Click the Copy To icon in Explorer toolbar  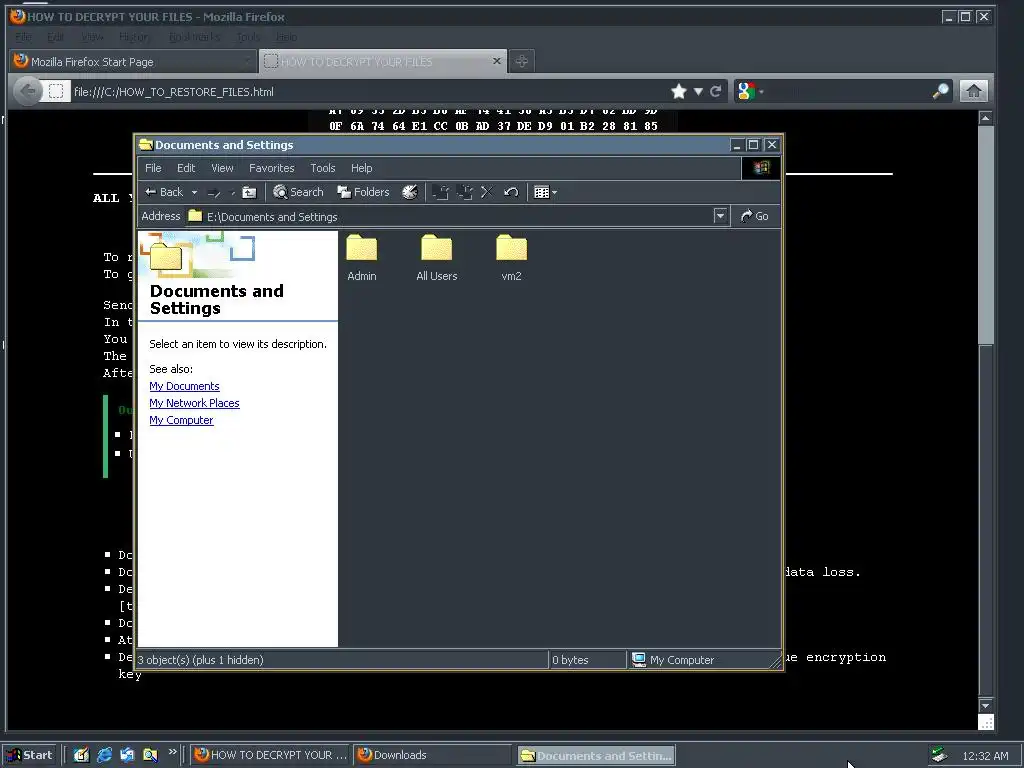[464, 192]
